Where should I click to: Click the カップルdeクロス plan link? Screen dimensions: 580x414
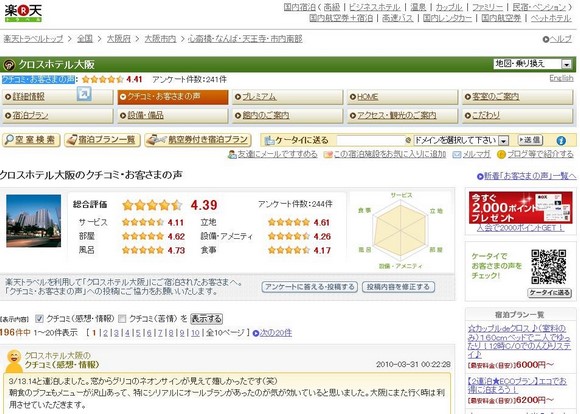click(519, 341)
